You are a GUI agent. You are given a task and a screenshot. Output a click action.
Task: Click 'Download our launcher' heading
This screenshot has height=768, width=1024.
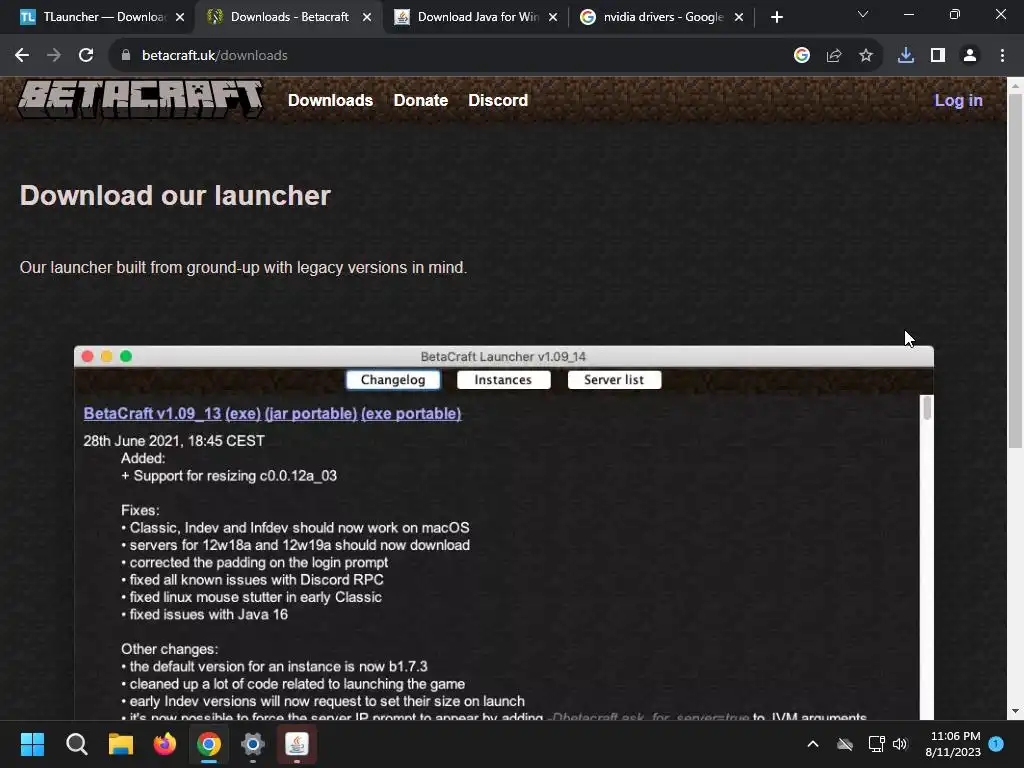[175, 195]
